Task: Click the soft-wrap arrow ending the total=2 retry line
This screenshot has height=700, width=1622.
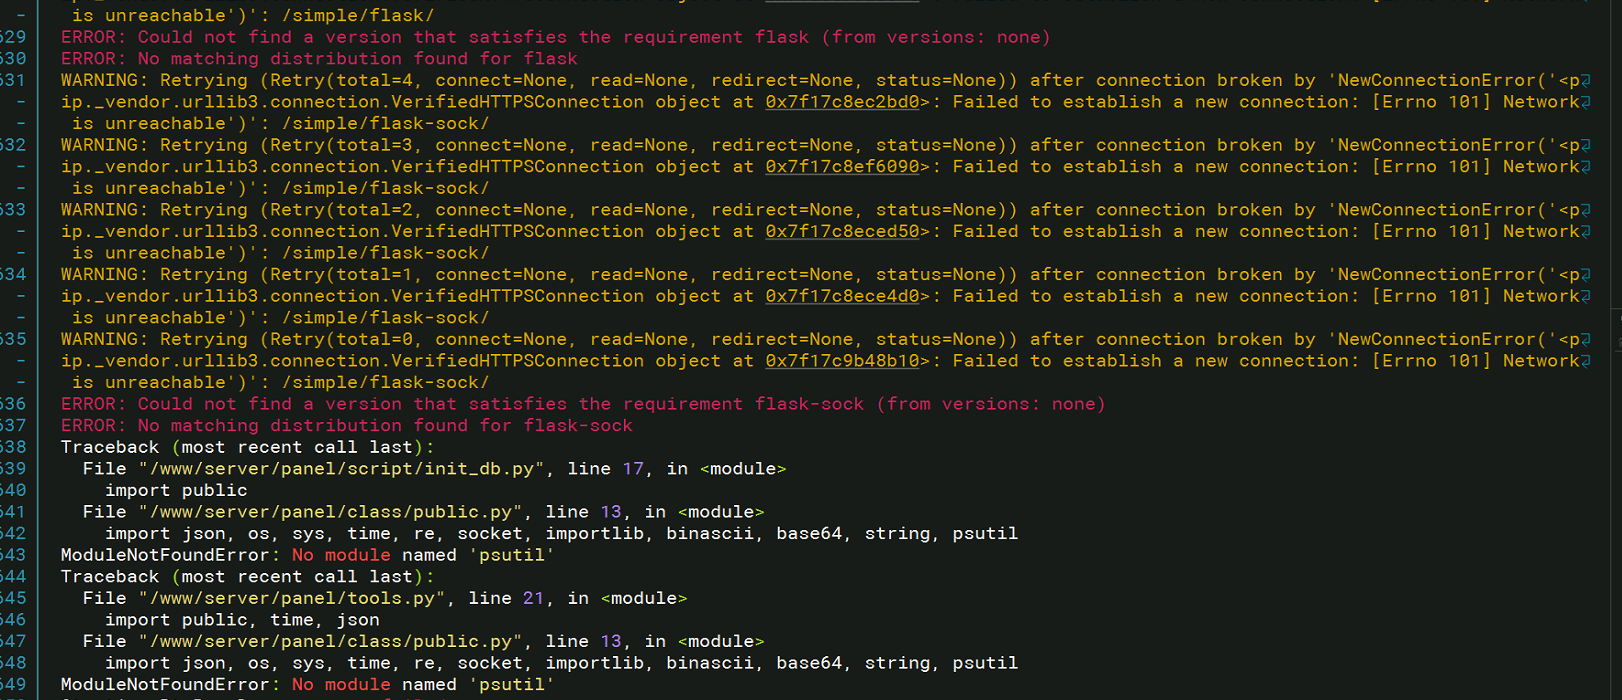Action: 1587,211
